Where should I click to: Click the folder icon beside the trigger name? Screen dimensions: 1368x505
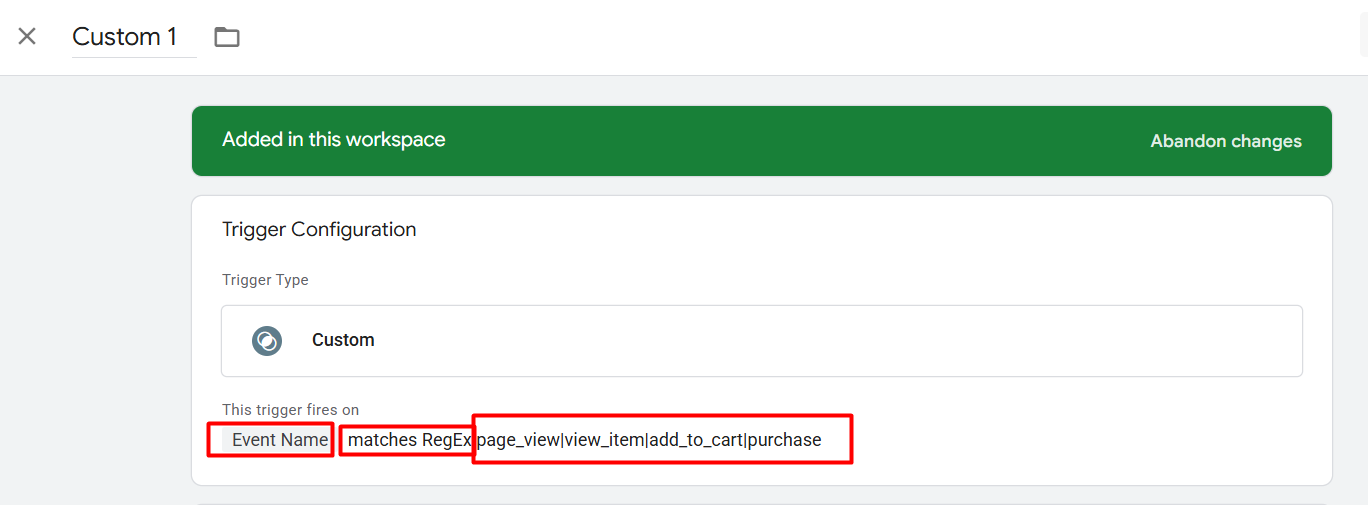[227, 37]
